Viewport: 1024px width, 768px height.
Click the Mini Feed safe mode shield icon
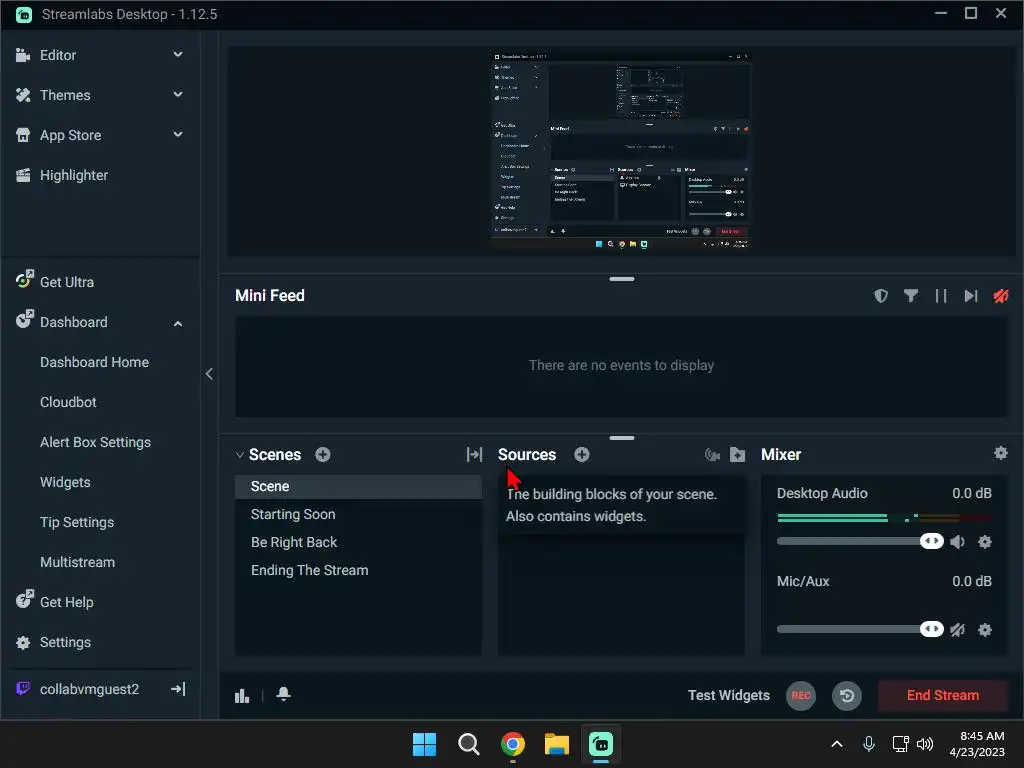pyautogui.click(x=881, y=296)
